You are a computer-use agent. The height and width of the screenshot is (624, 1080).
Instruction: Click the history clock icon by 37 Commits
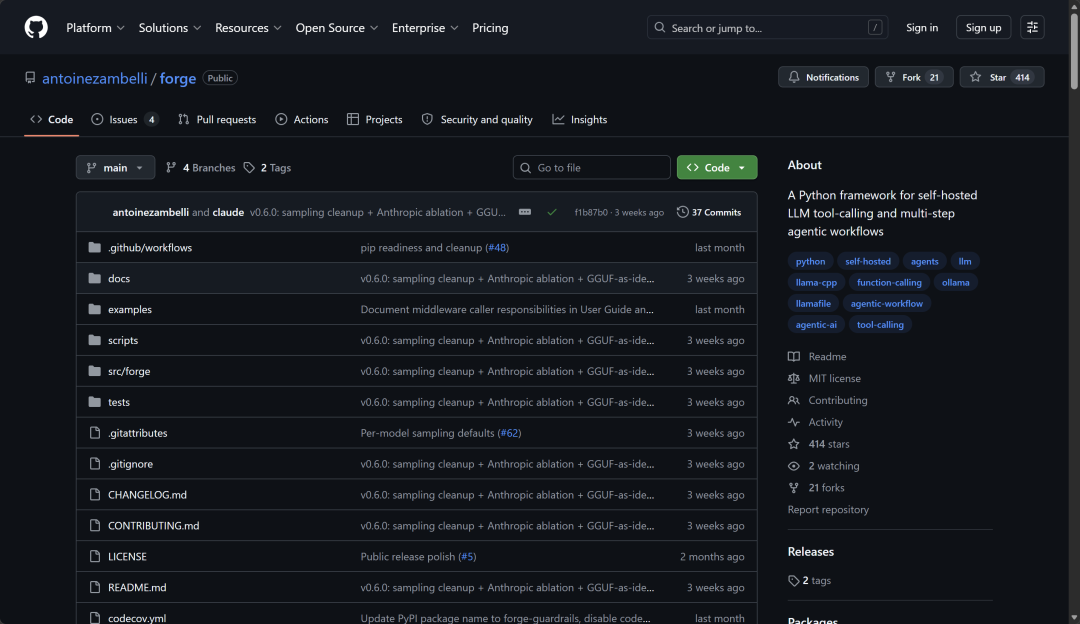pos(683,212)
